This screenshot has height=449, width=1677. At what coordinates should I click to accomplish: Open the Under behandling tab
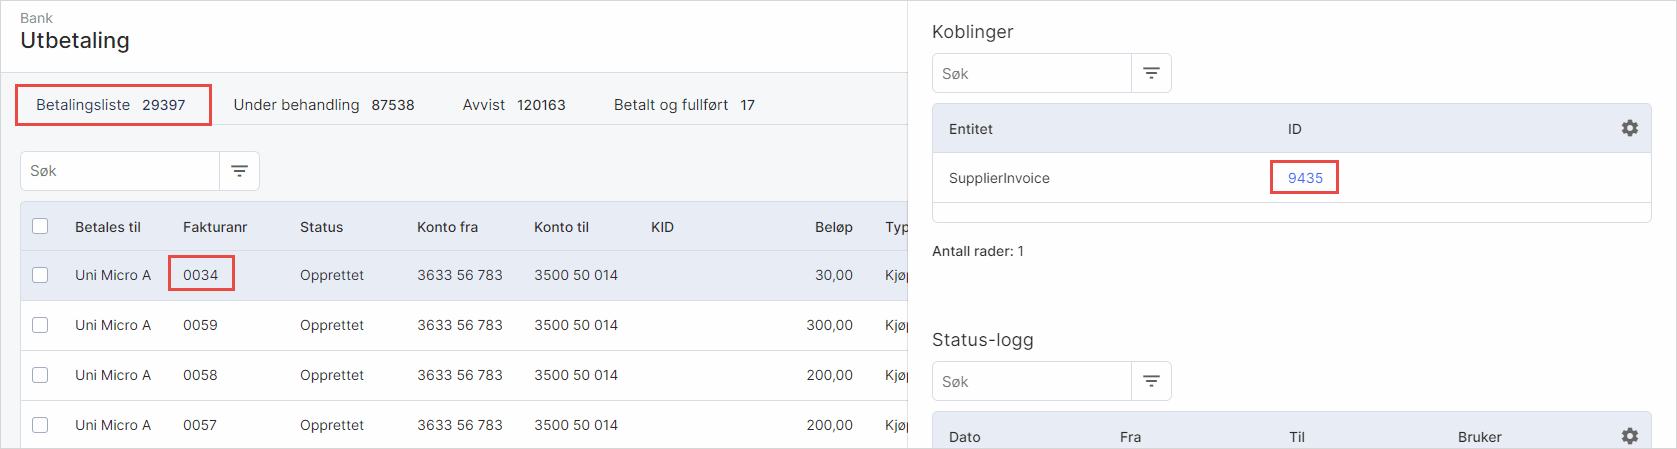pyautogui.click(x=323, y=105)
